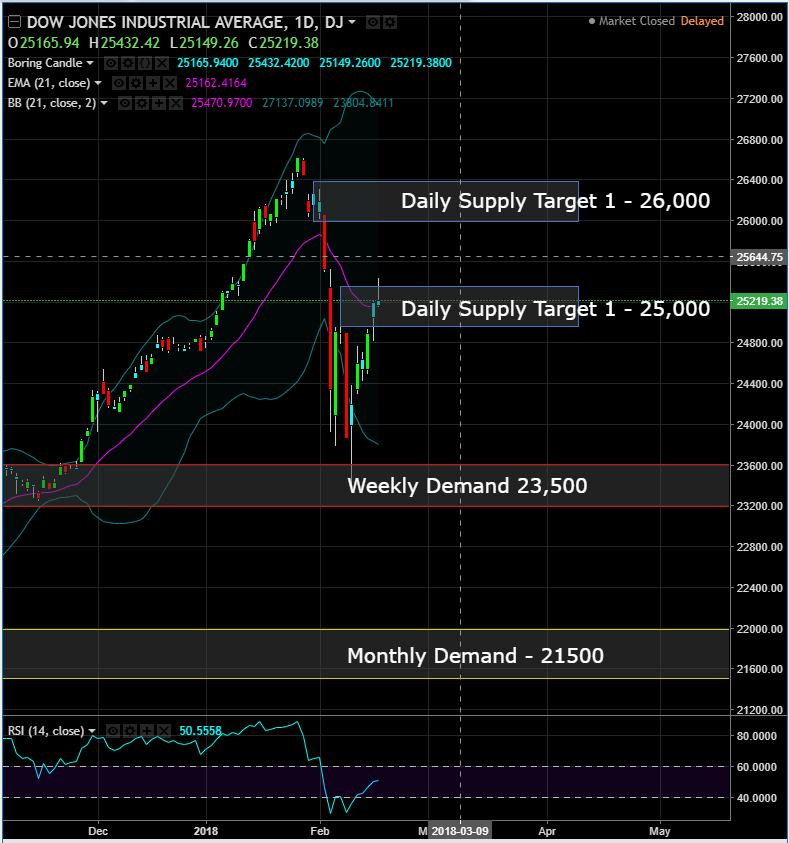Viewport: 789px width, 843px height.
Task: Click the Boring Candle value 25432.4200
Action: pyautogui.click(x=279, y=63)
